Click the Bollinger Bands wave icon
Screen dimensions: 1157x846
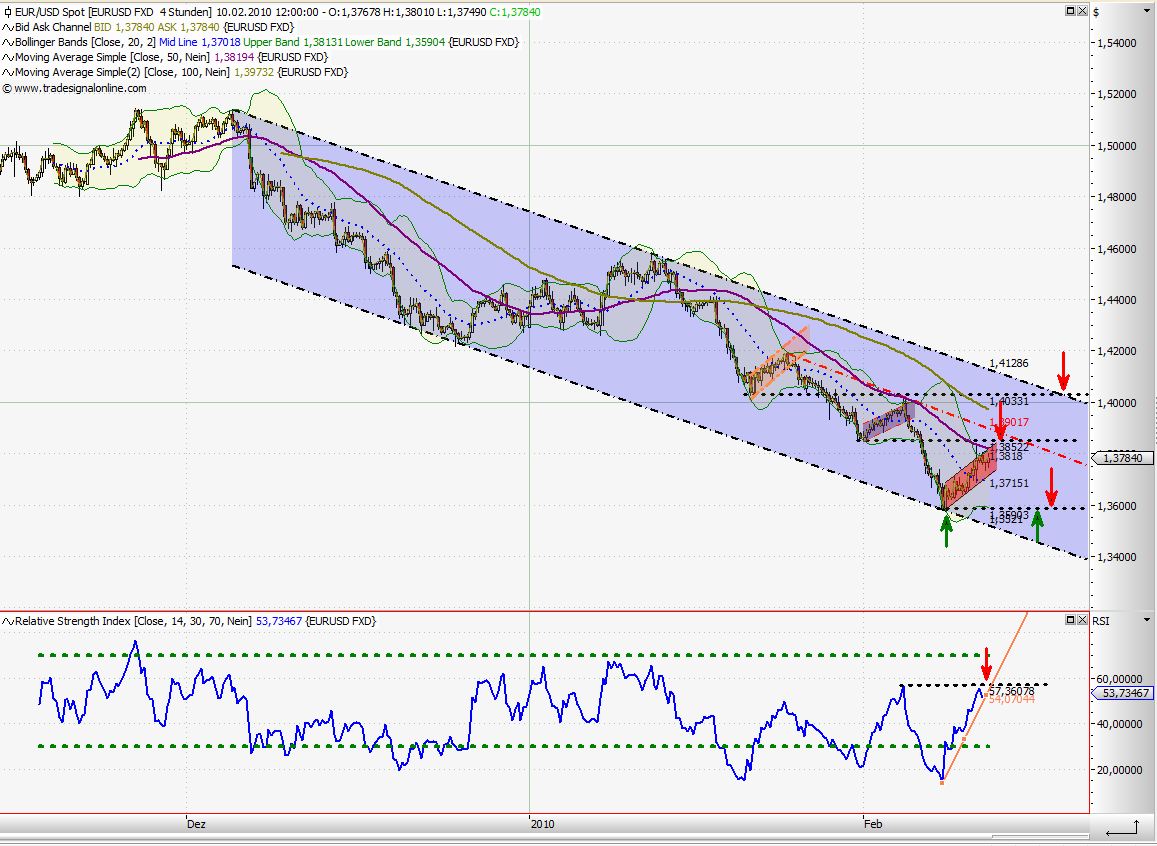tap(7, 42)
